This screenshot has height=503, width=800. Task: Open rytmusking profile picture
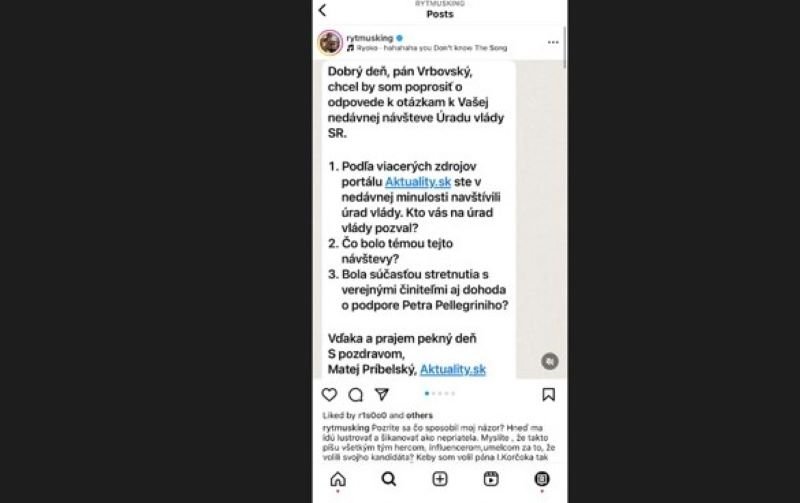(331, 42)
